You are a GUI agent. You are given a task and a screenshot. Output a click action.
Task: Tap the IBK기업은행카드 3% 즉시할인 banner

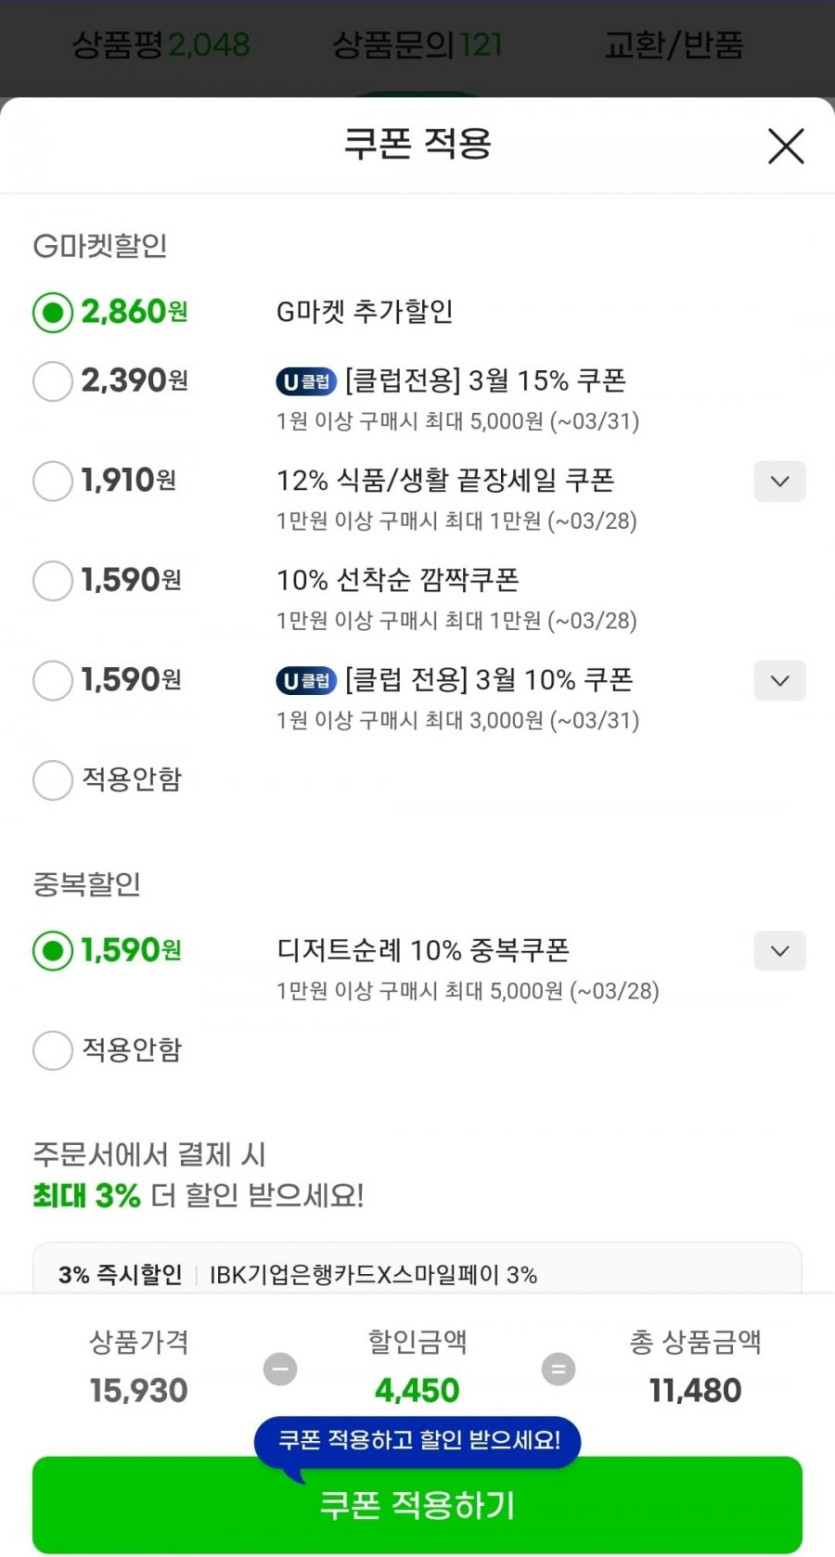tap(417, 1274)
